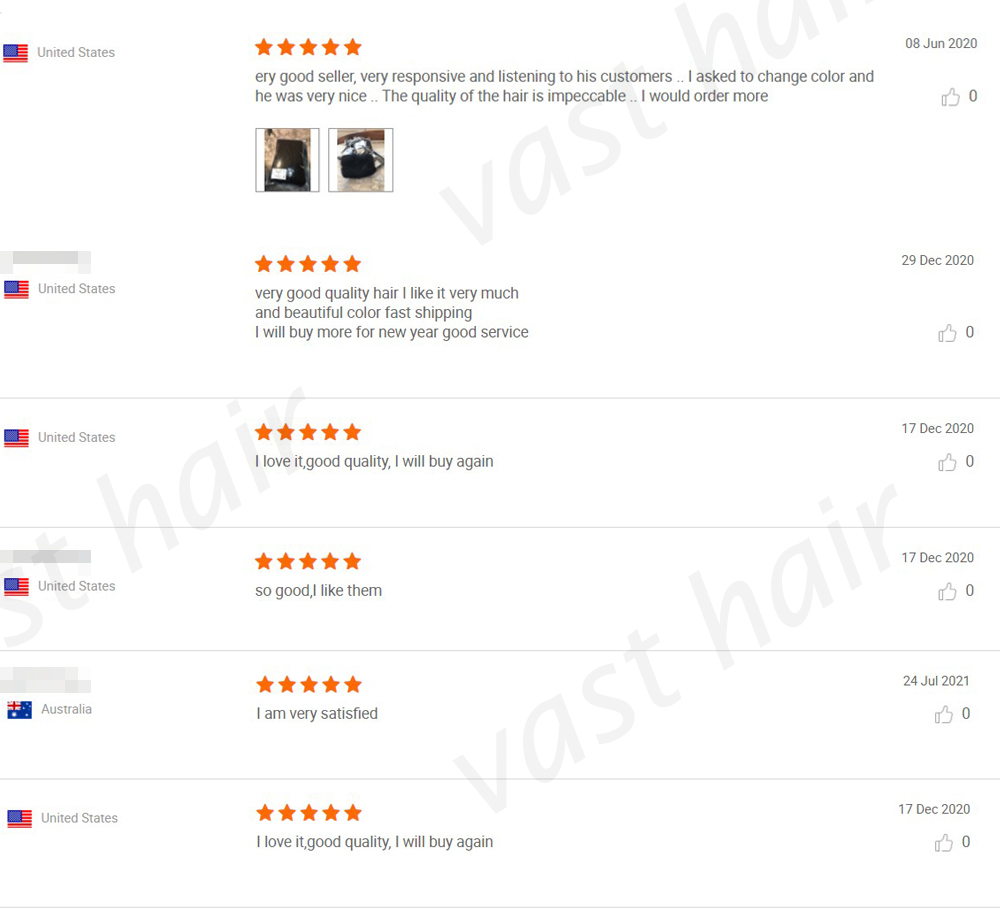The width and height of the screenshot is (1000, 911).
Task: Select 'I am very satisfied' review text
Action: tap(317, 714)
